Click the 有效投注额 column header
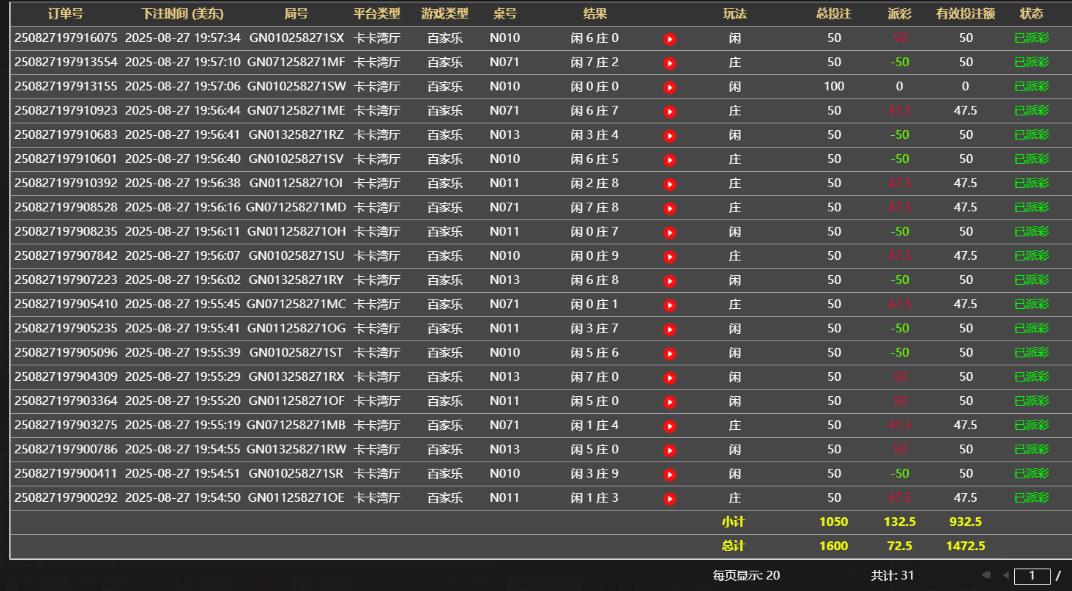This screenshot has width=1072, height=591. 964,14
